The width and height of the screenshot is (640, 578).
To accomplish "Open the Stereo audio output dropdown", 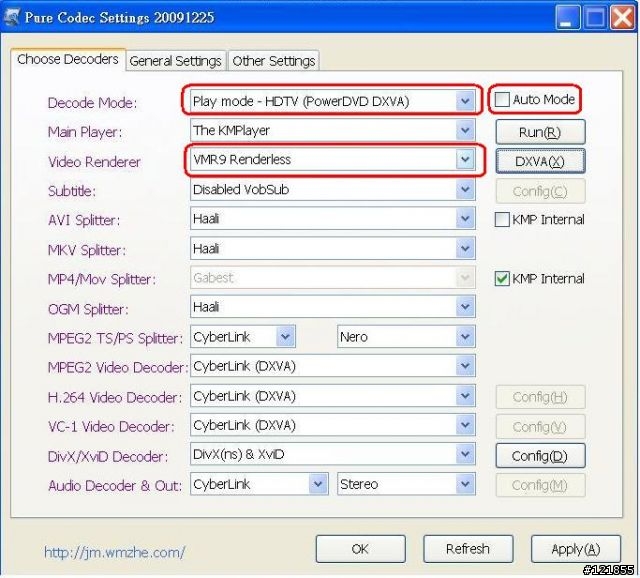I will (x=465, y=484).
